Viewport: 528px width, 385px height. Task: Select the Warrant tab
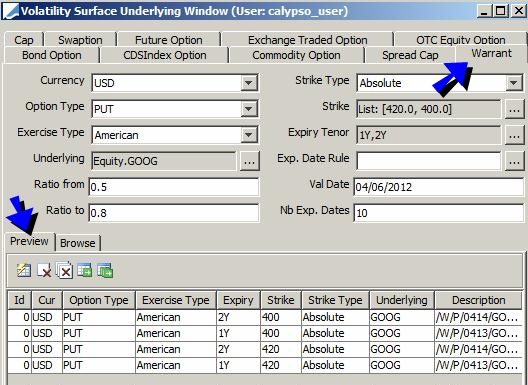coord(491,53)
